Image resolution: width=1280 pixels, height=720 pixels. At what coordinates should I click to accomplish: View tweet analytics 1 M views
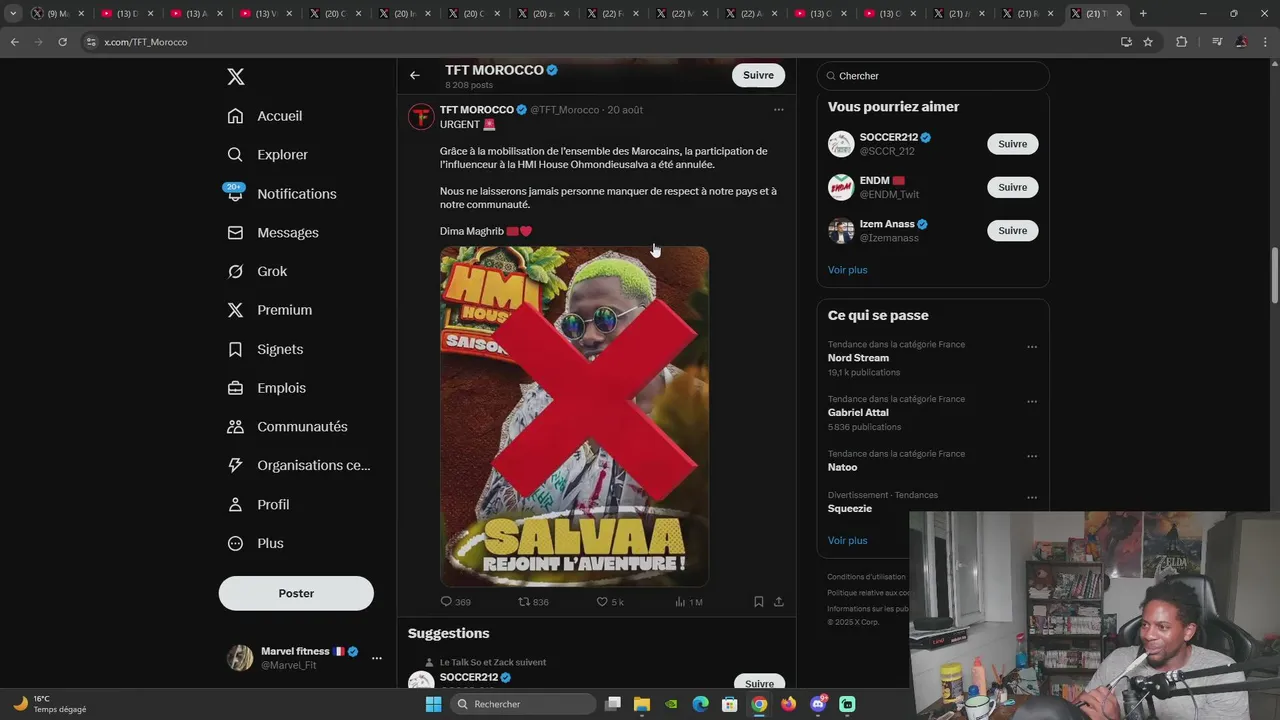[689, 602]
